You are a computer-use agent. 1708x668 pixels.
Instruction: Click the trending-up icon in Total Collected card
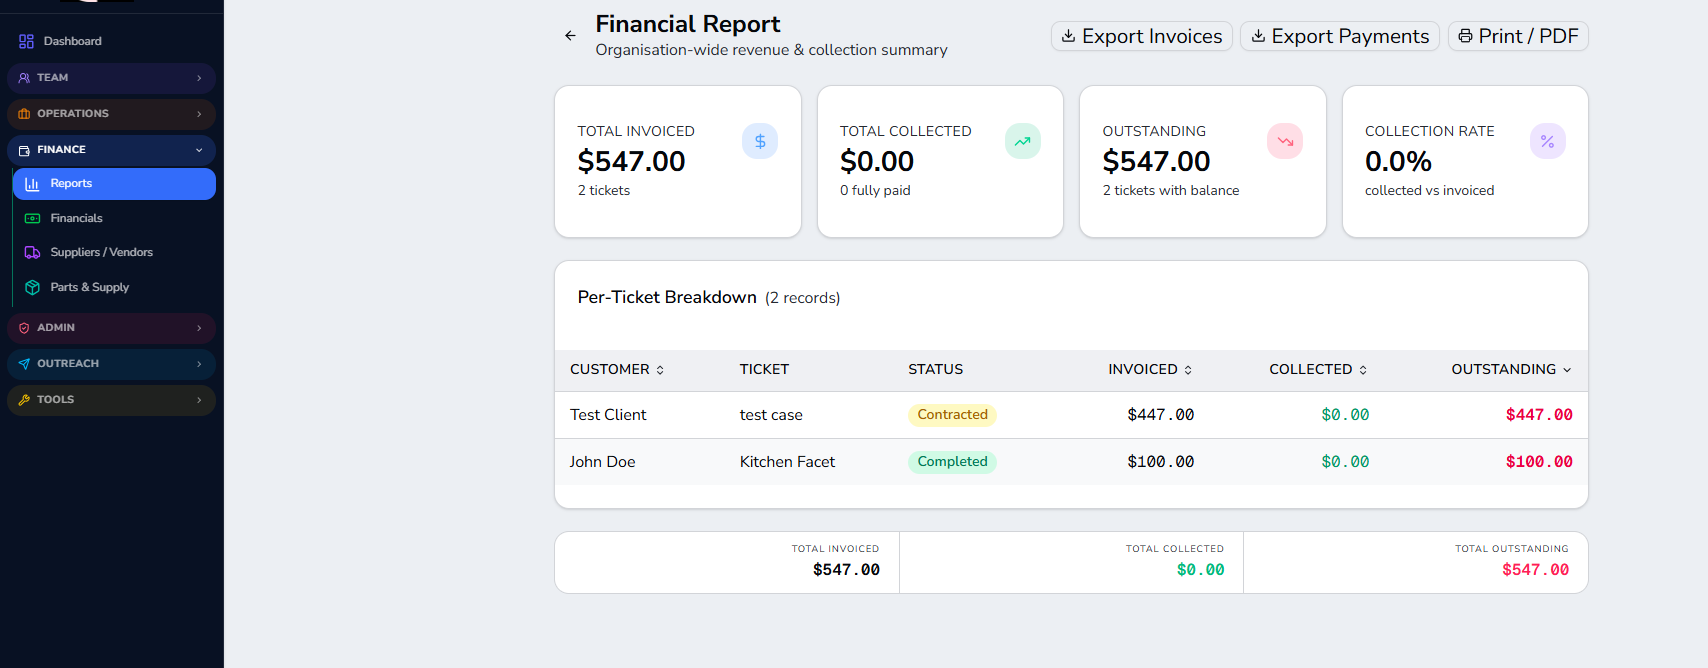click(x=1022, y=141)
